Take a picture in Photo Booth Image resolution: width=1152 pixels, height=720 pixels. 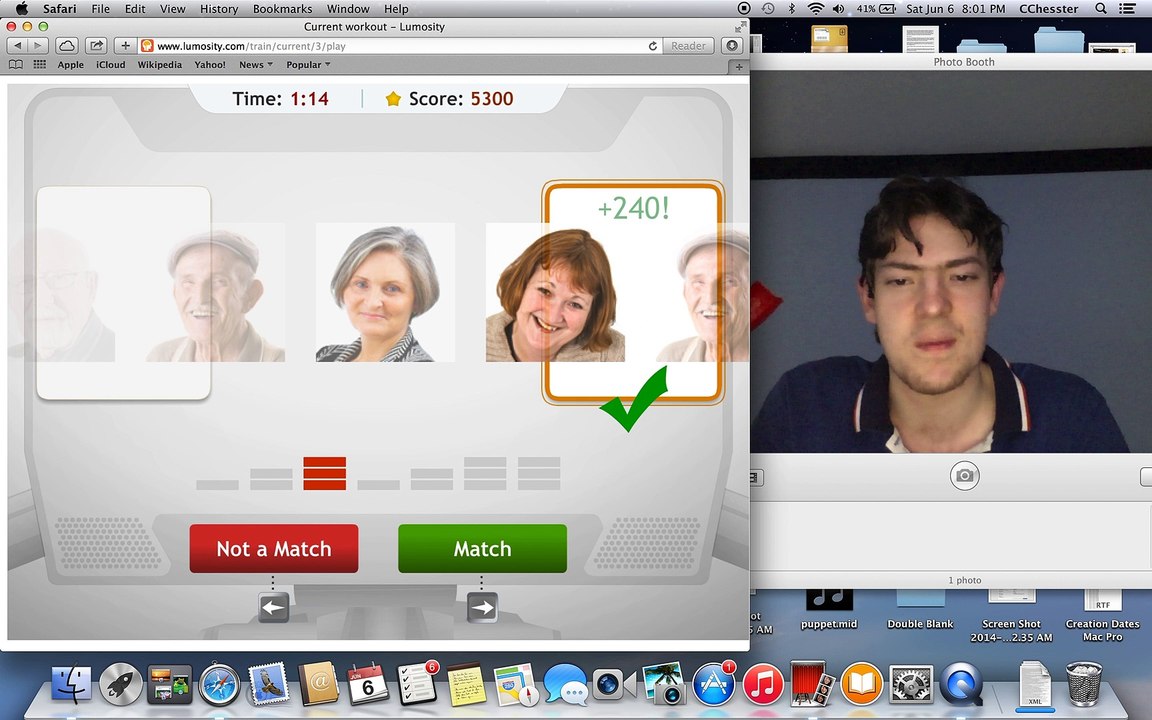[964, 476]
